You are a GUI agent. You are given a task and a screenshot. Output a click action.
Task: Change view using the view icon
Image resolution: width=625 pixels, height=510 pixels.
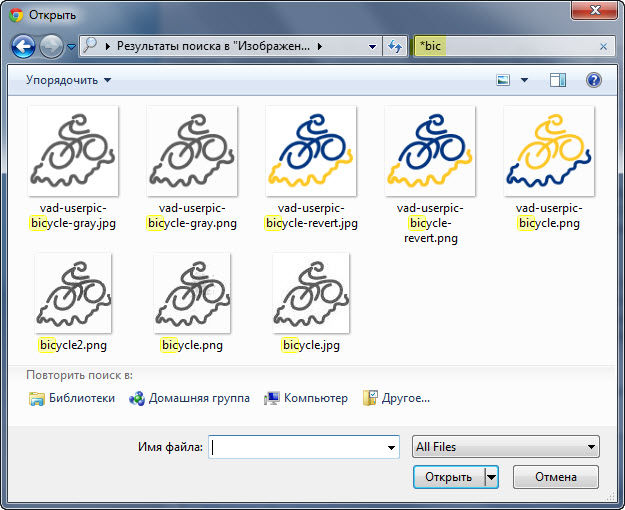pos(503,80)
